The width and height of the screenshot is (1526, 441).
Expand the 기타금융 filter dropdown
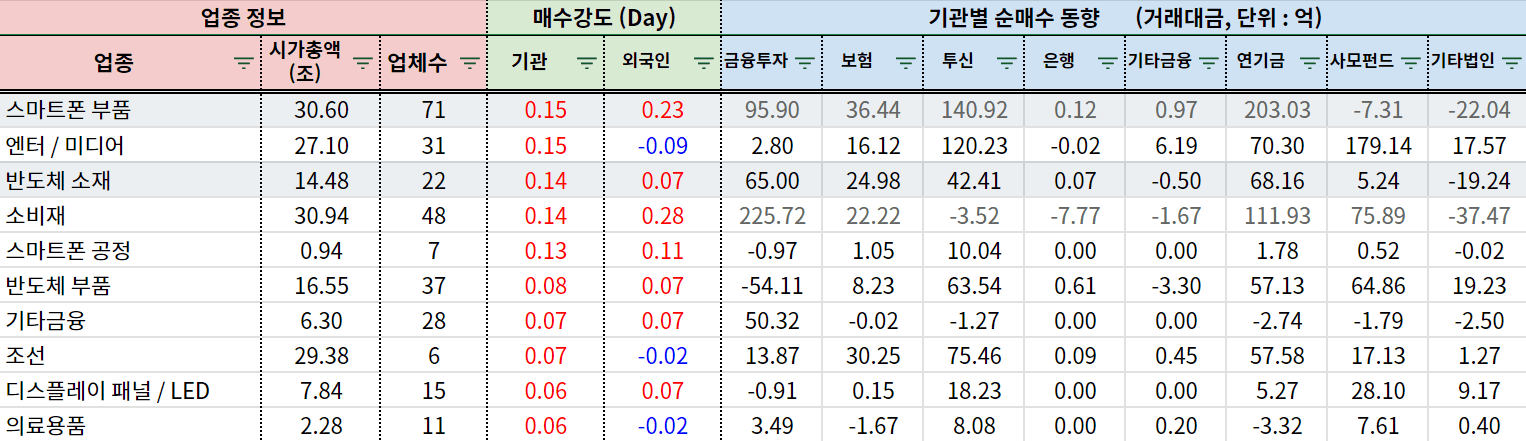point(1208,62)
